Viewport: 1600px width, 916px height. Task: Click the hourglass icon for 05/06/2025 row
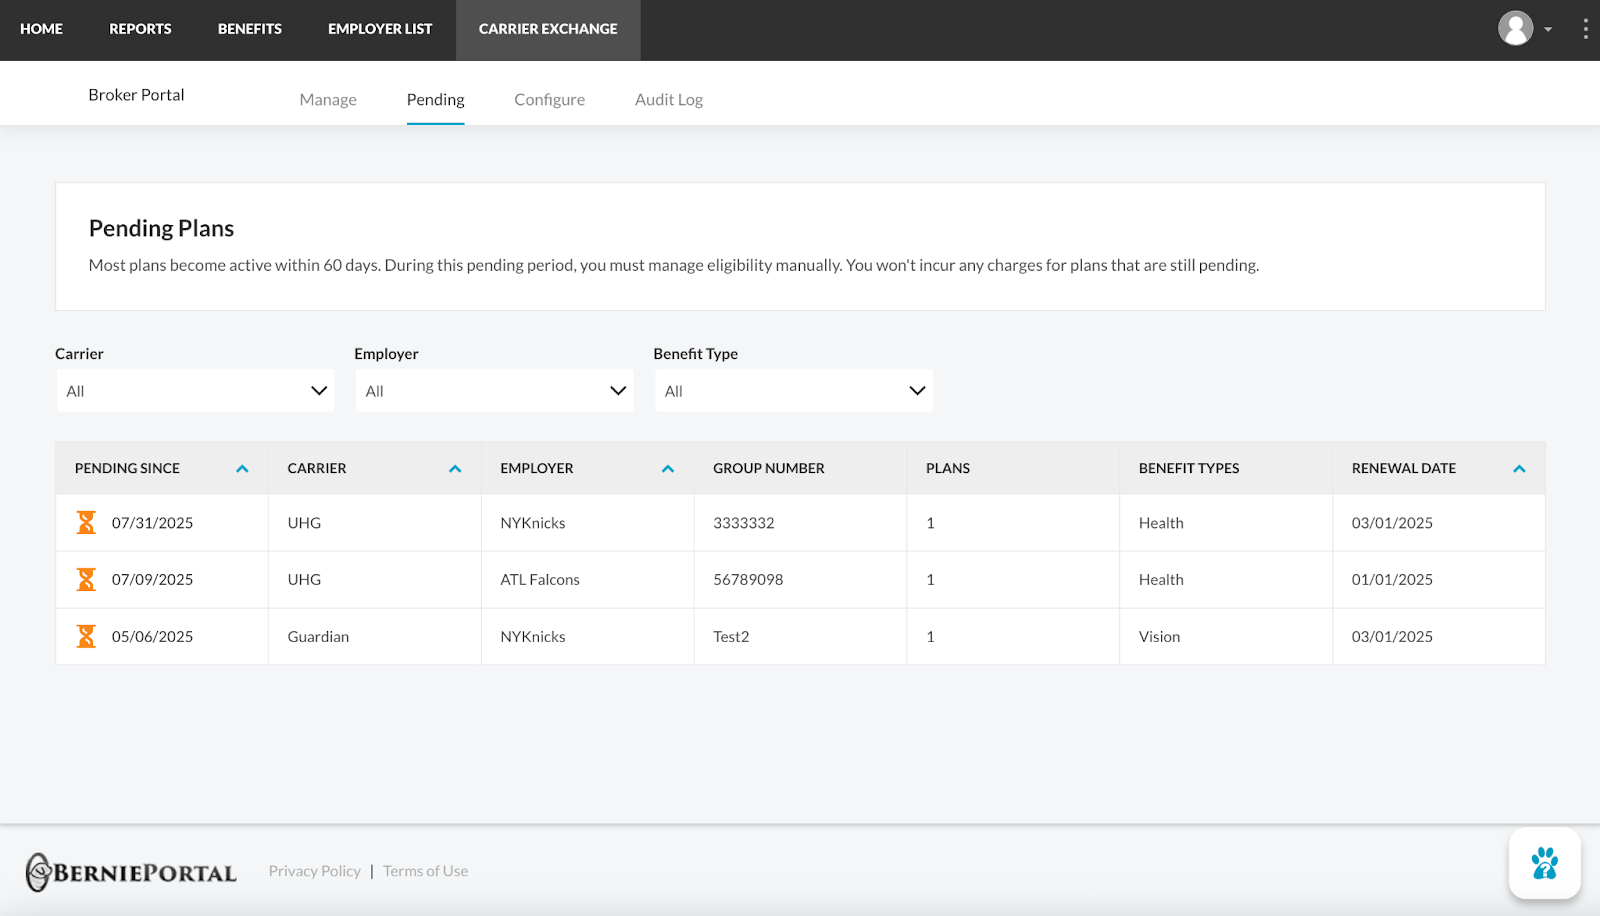tap(87, 636)
